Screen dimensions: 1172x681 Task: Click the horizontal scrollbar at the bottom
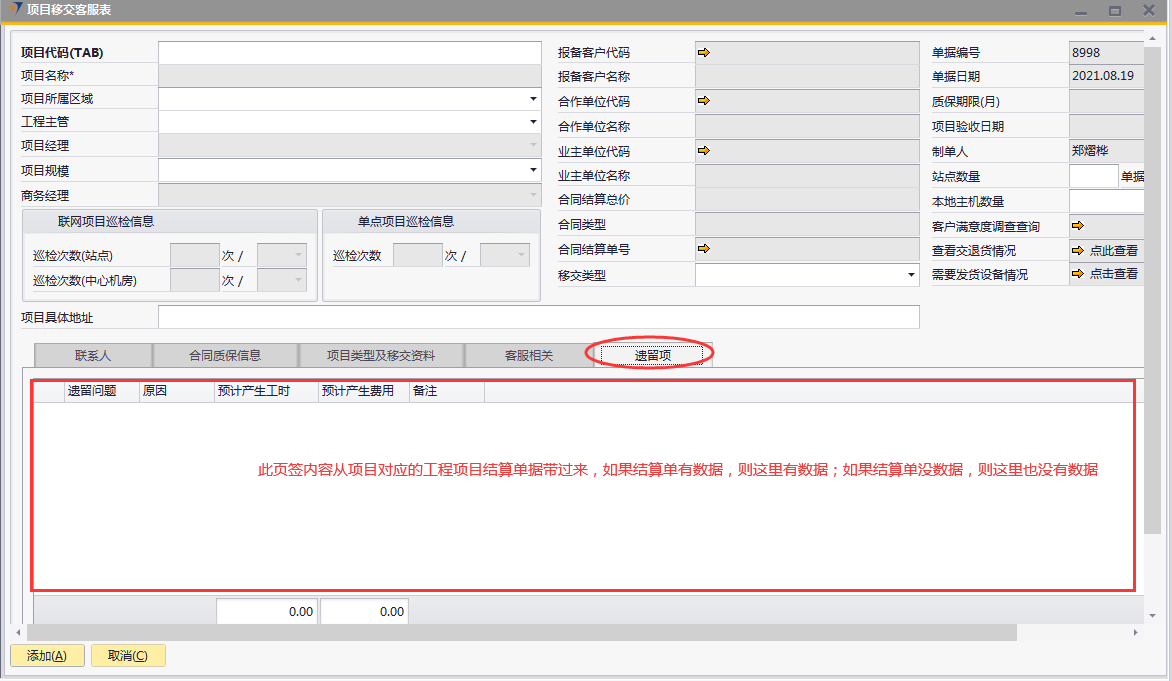[x=520, y=633]
